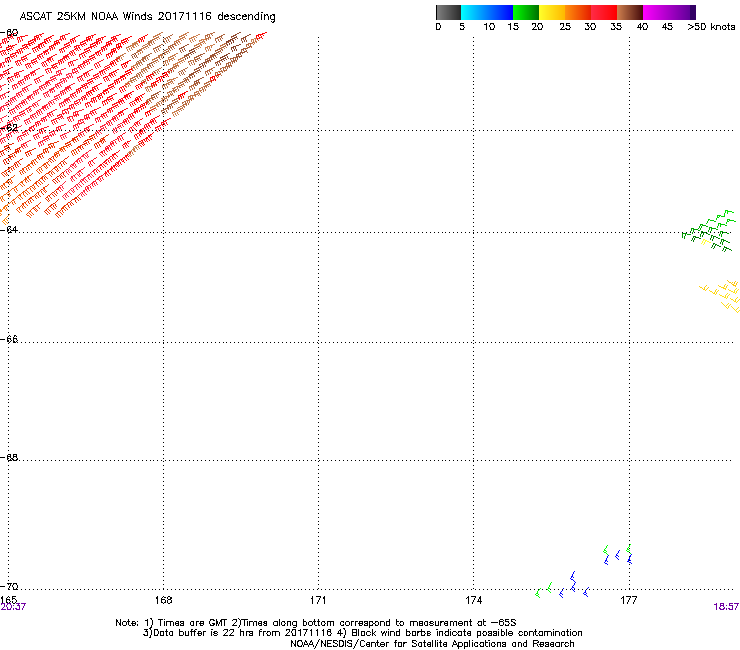Screen dimensions: 740x650
Task: Select the '177' longitude axis label
Action: coord(629,600)
